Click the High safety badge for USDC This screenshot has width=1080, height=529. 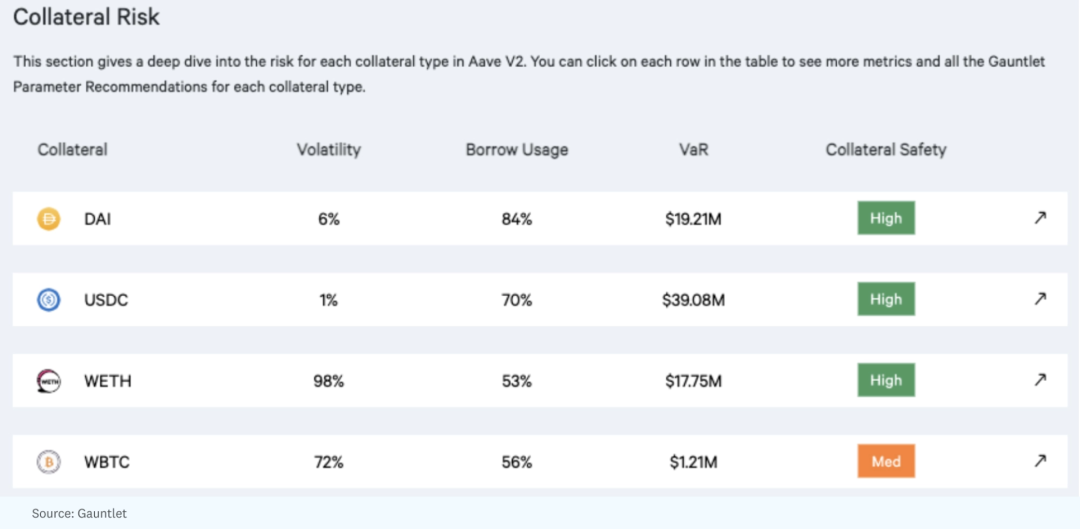point(886,300)
